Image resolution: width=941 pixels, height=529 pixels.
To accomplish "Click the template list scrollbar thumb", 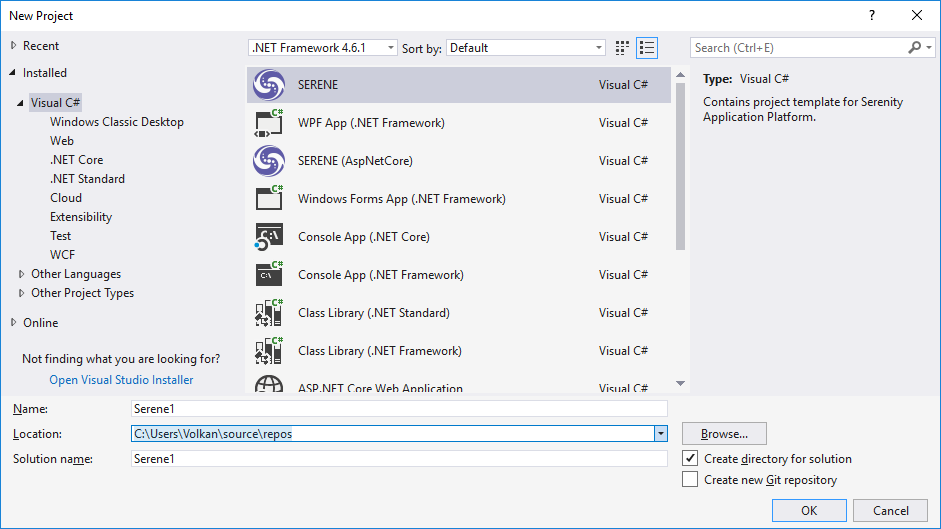I will (x=680, y=166).
